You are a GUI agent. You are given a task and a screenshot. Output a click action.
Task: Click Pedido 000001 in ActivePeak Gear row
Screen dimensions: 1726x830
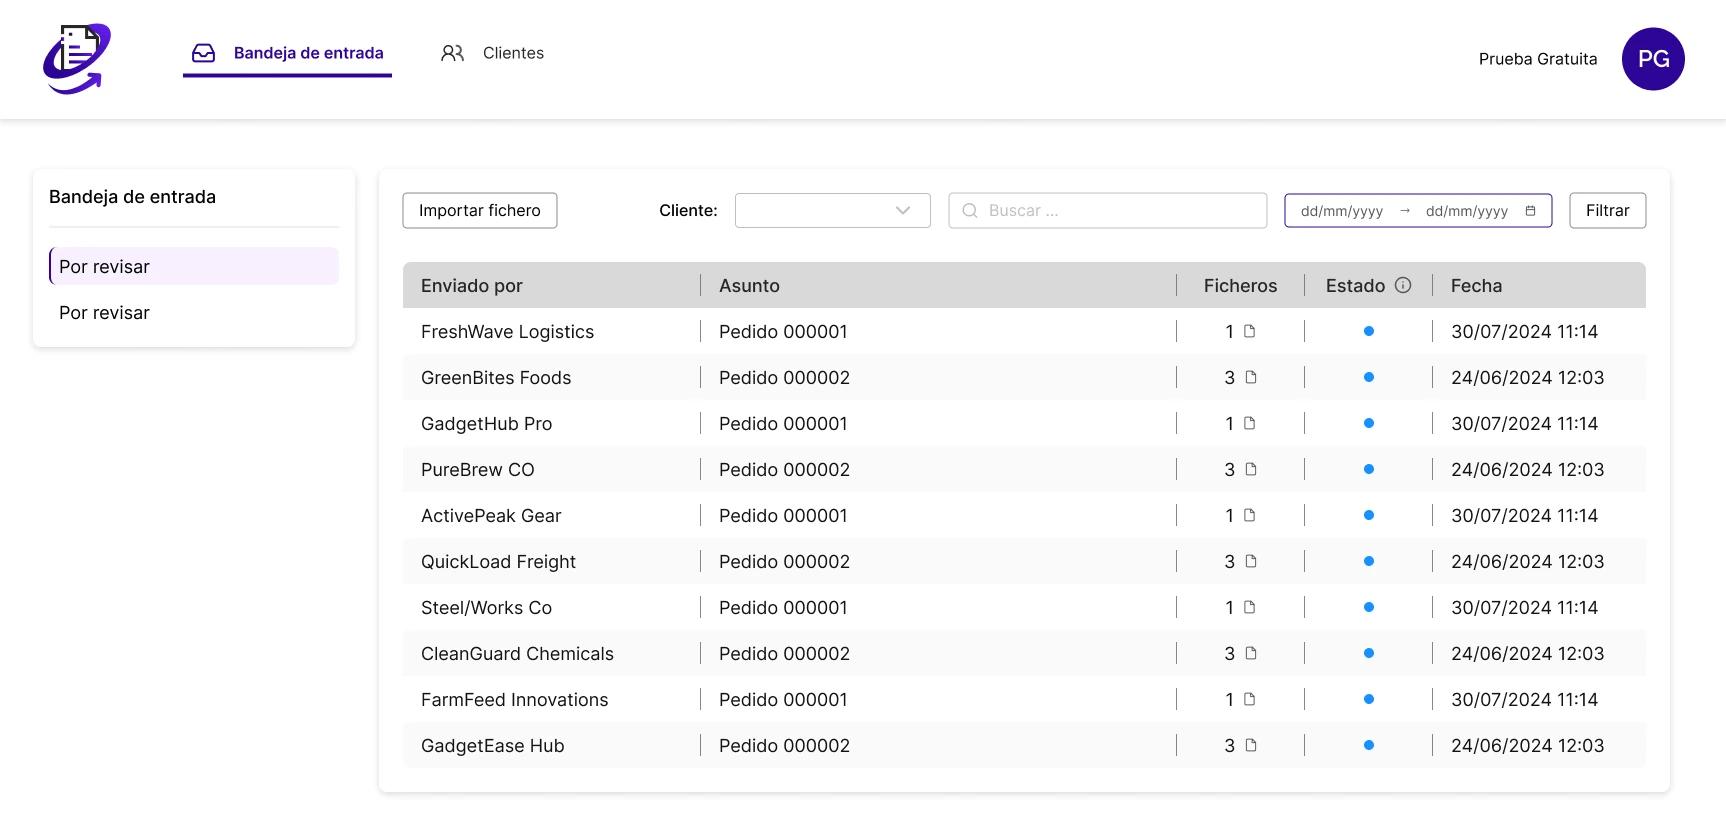click(783, 515)
